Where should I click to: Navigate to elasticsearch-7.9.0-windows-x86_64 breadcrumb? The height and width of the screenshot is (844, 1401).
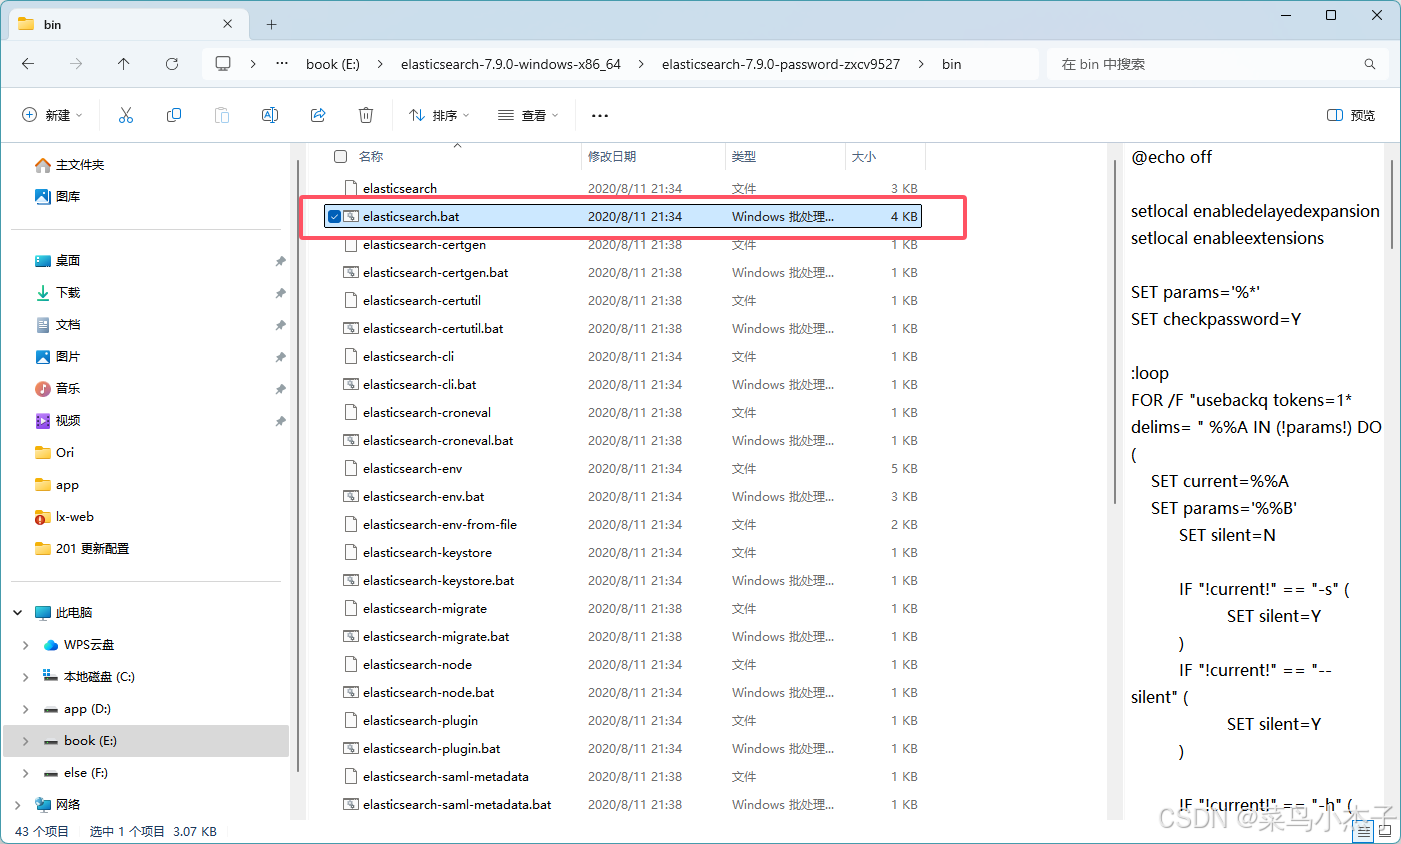(x=511, y=64)
